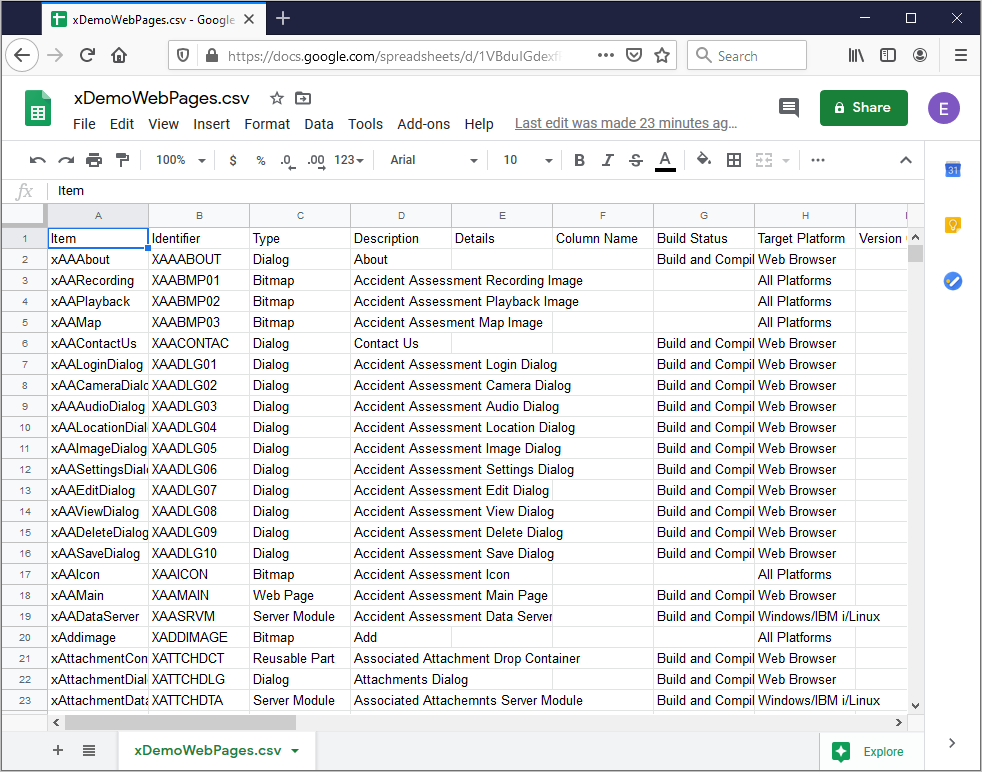Screen dimensions: 982x772
Task: Click the undo arrow in toolbar
Action: coord(38,160)
